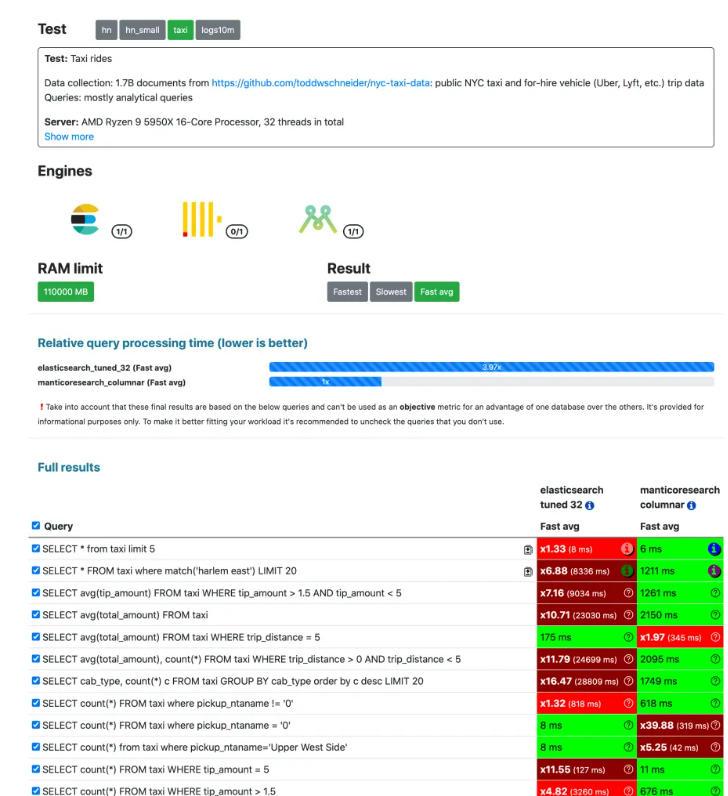Select the Elasticsearch engine logo
This screenshot has height=796, width=728.
pyautogui.click(x=85, y=219)
